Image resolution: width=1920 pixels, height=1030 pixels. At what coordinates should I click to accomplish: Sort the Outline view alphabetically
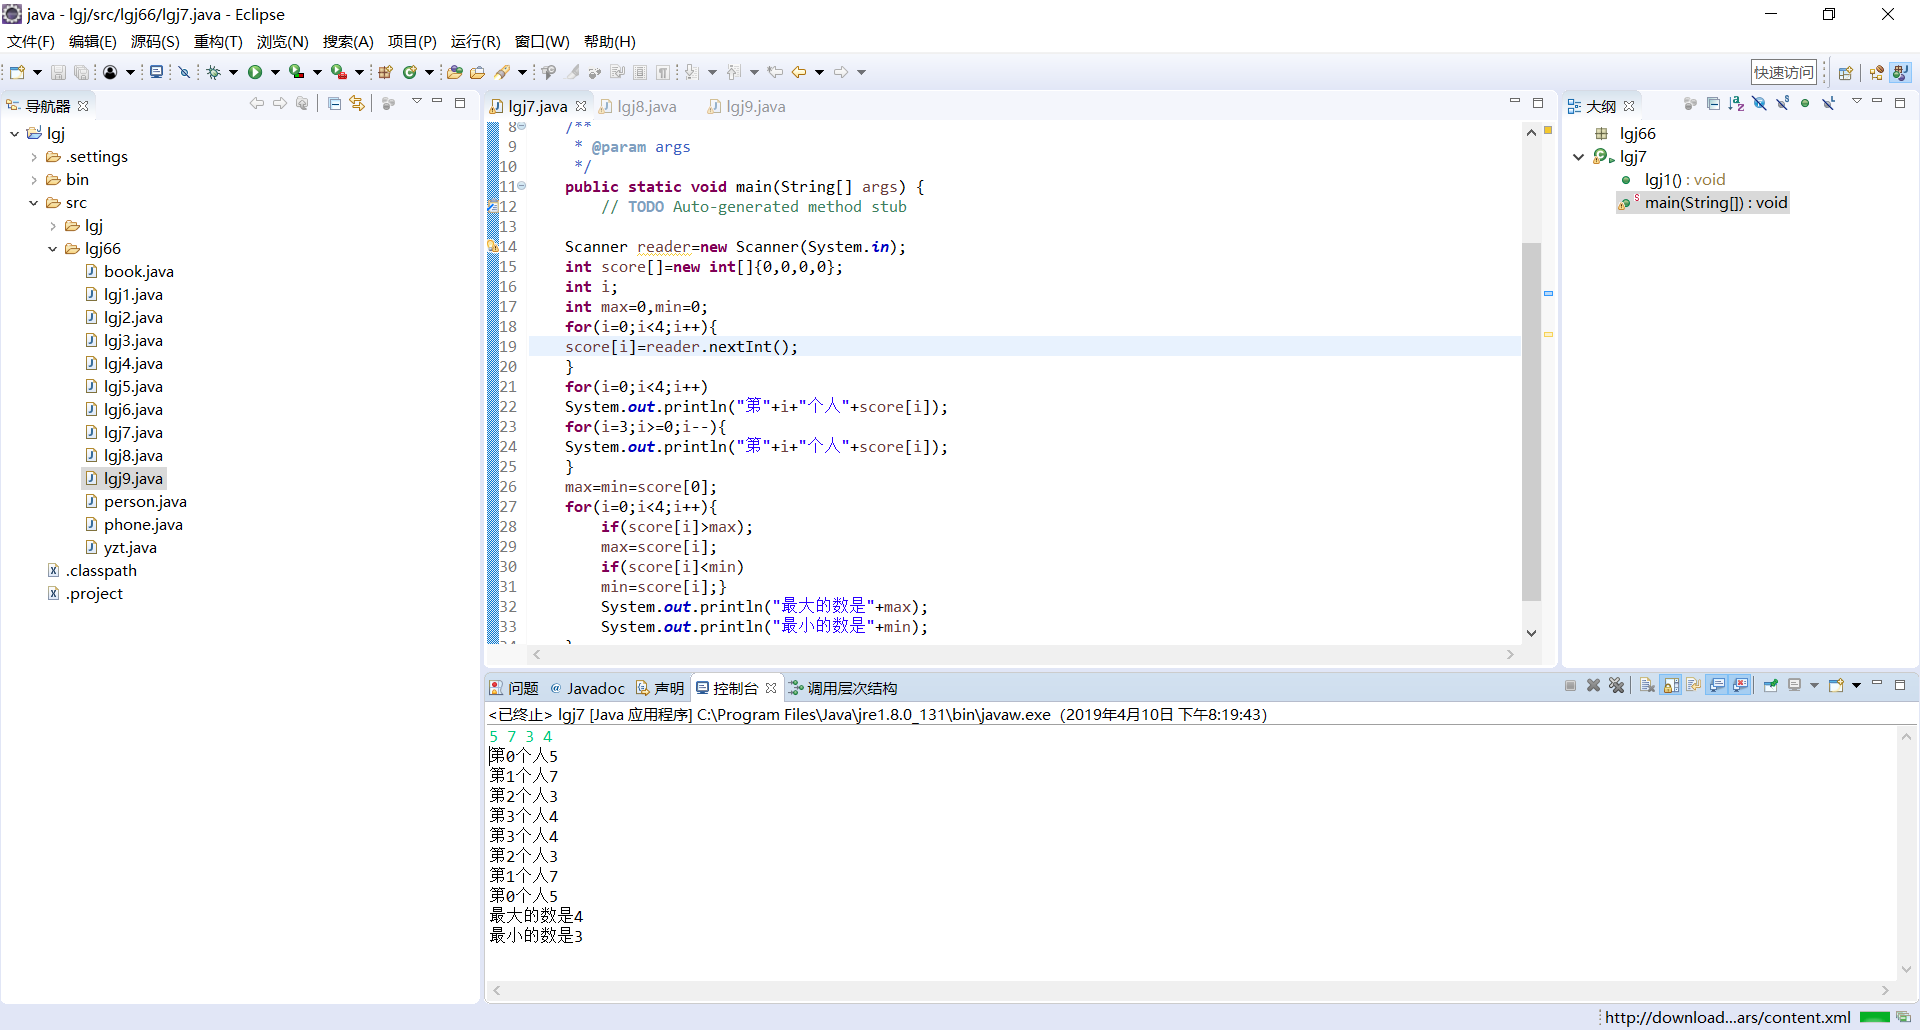[x=1736, y=104]
